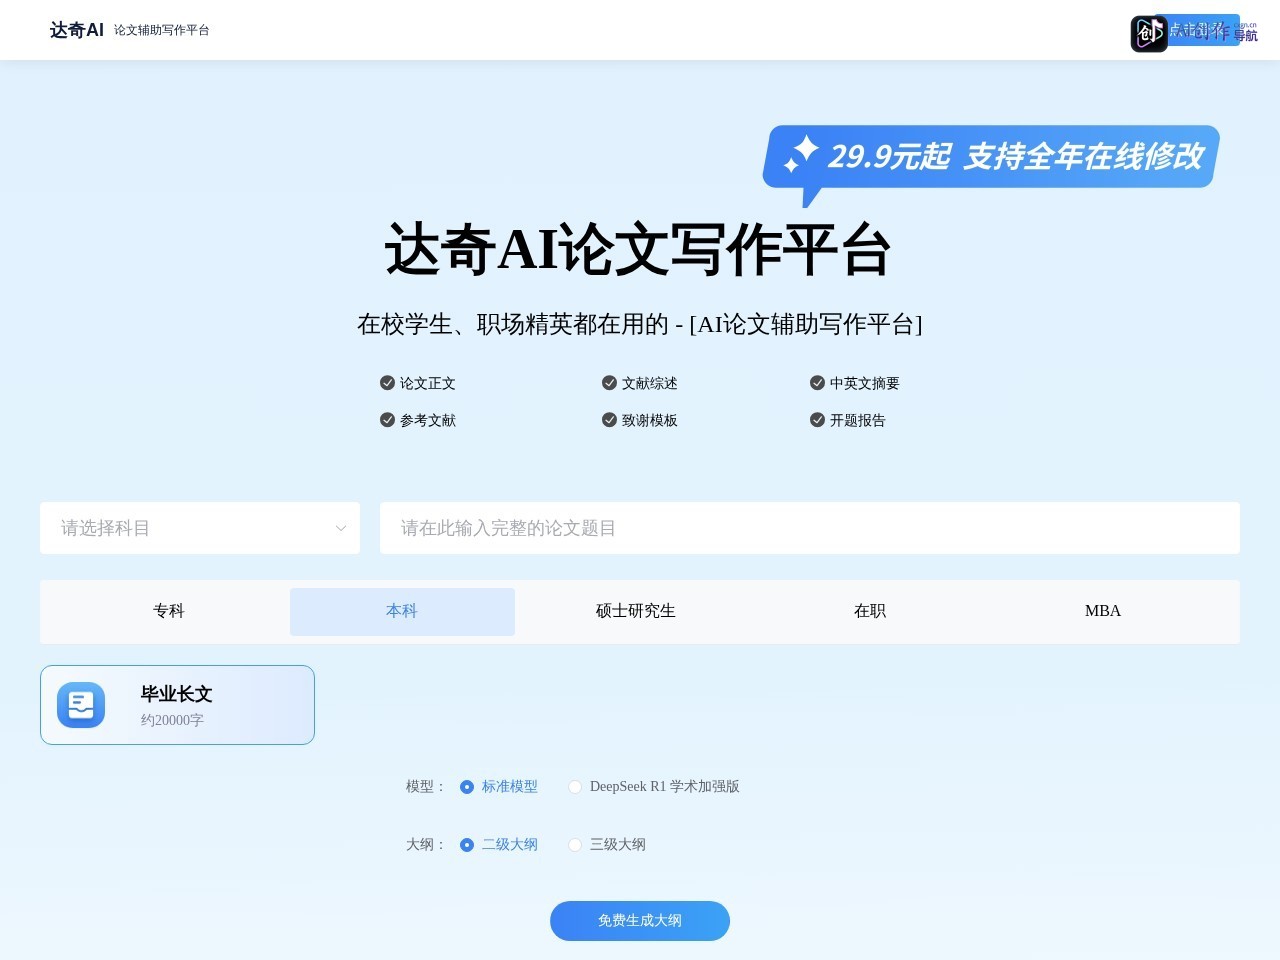Click the 中英文摘要 feature label
The image size is (1280, 960).
pos(865,384)
